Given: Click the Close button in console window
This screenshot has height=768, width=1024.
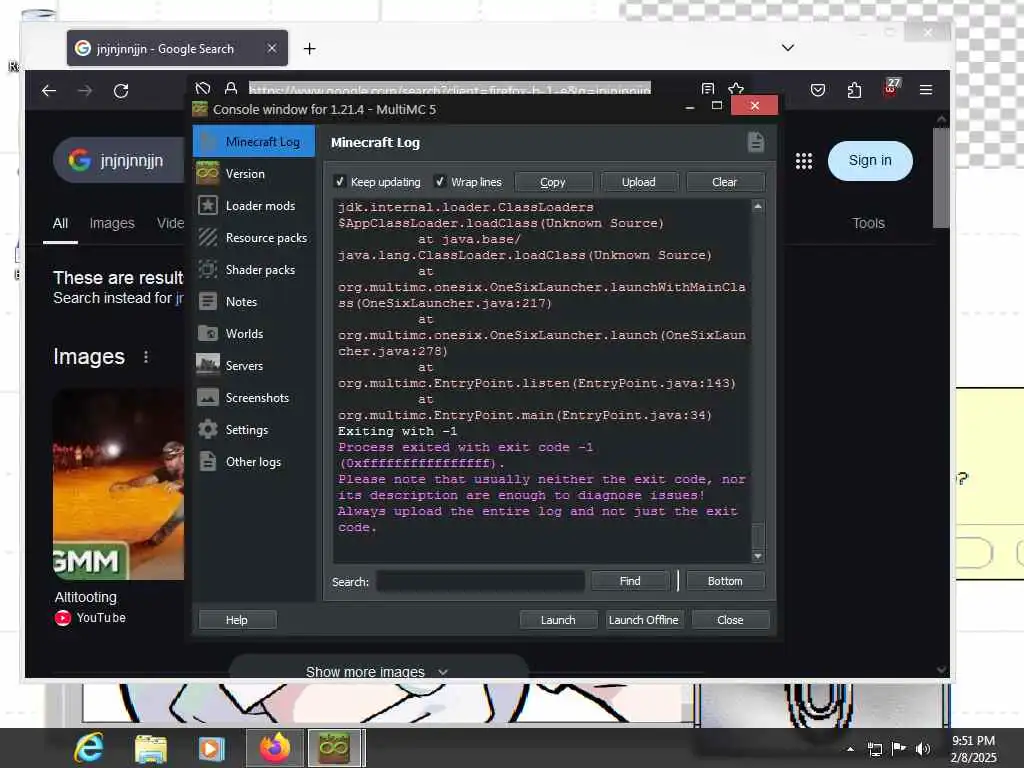Looking at the screenshot, I should [730, 620].
